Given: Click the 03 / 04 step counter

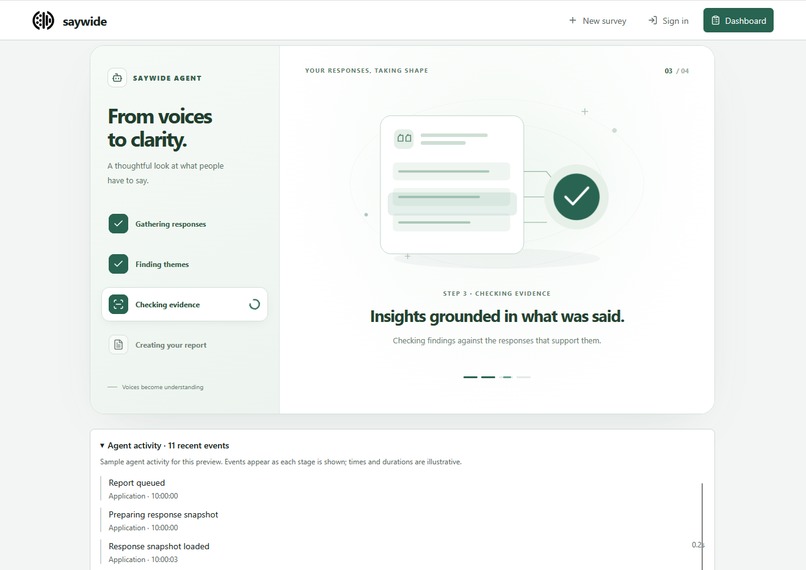Looking at the screenshot, I should pos(676,71).
